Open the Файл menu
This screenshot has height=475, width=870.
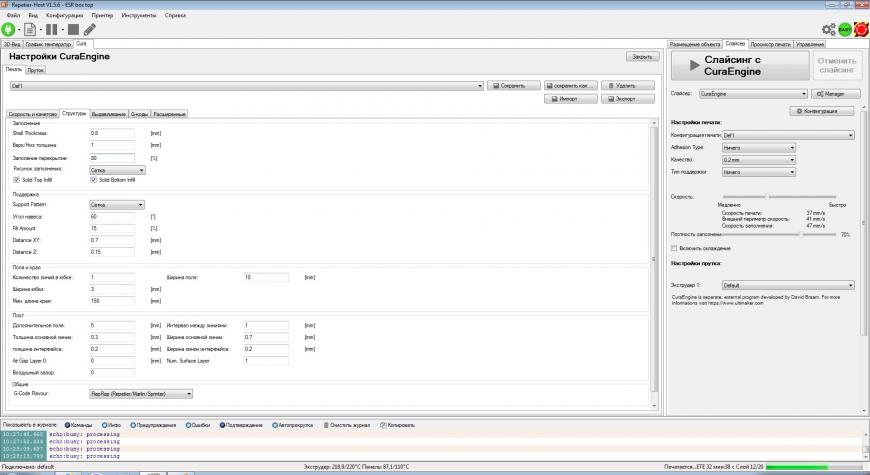[13, 16]
